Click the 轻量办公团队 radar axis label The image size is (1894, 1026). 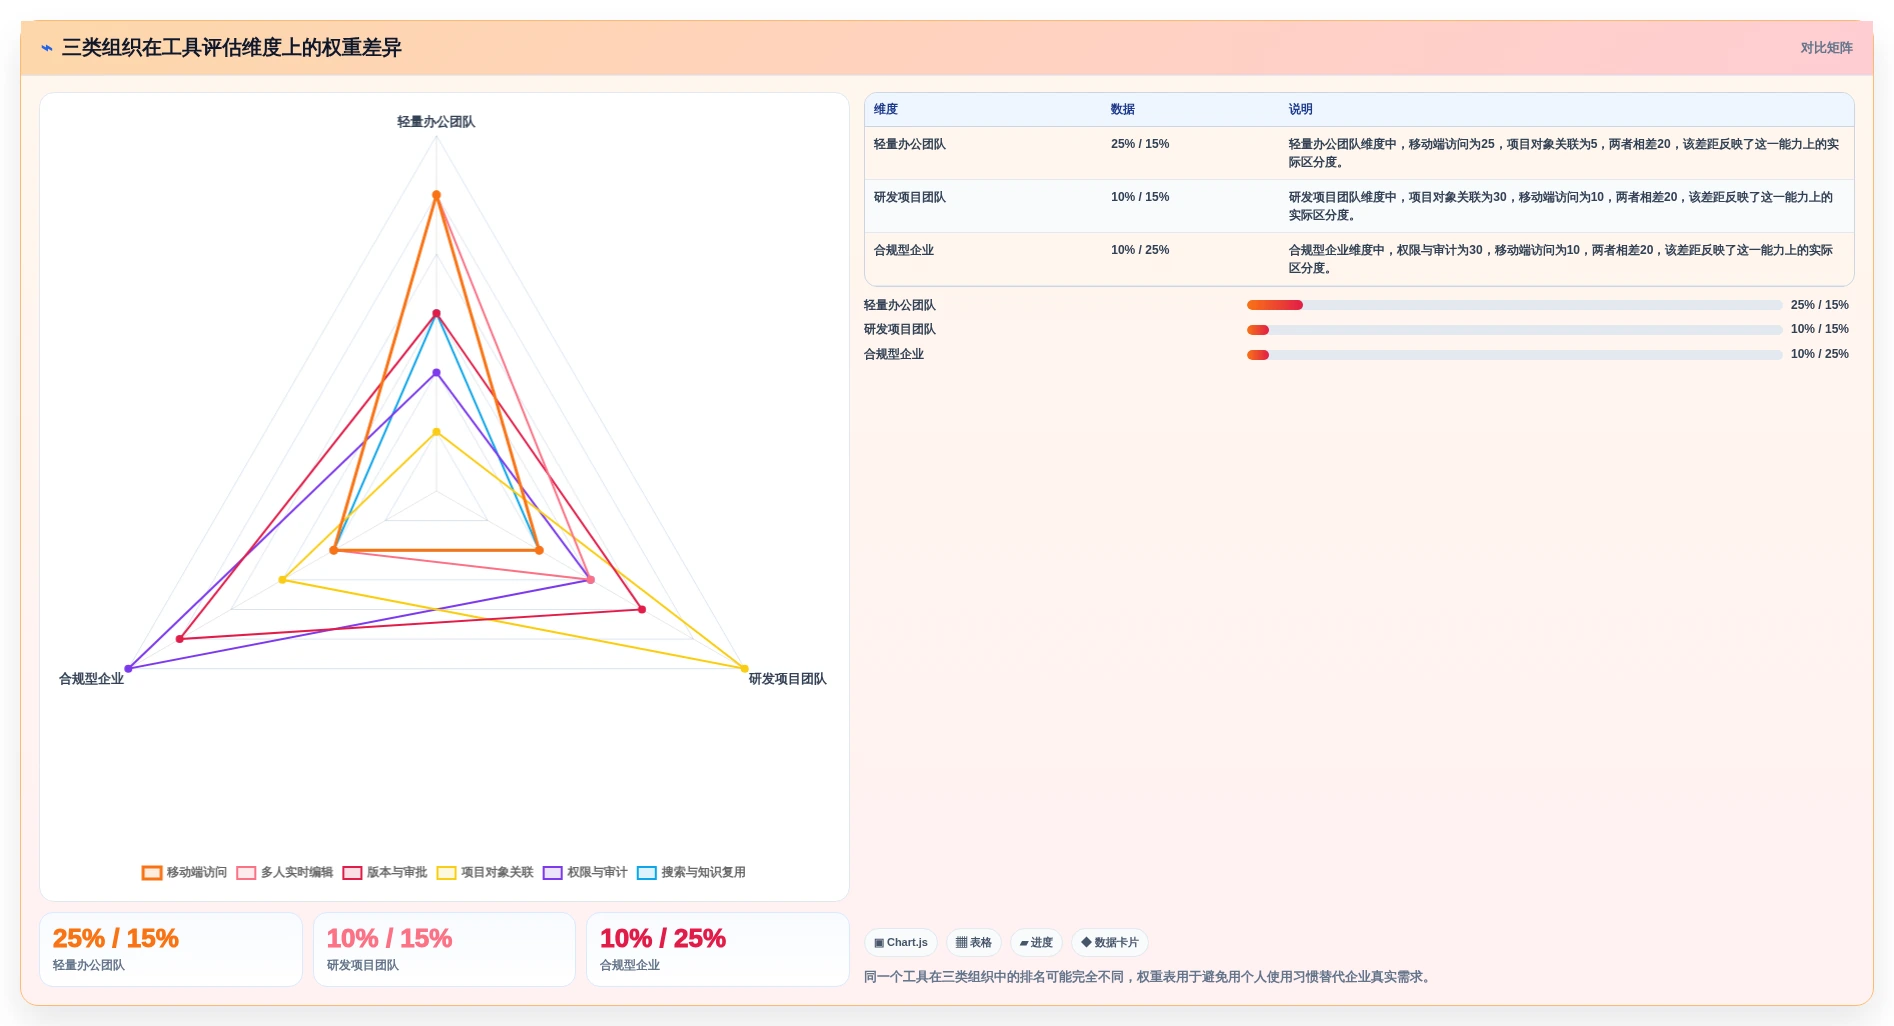[x=436, y=122]
